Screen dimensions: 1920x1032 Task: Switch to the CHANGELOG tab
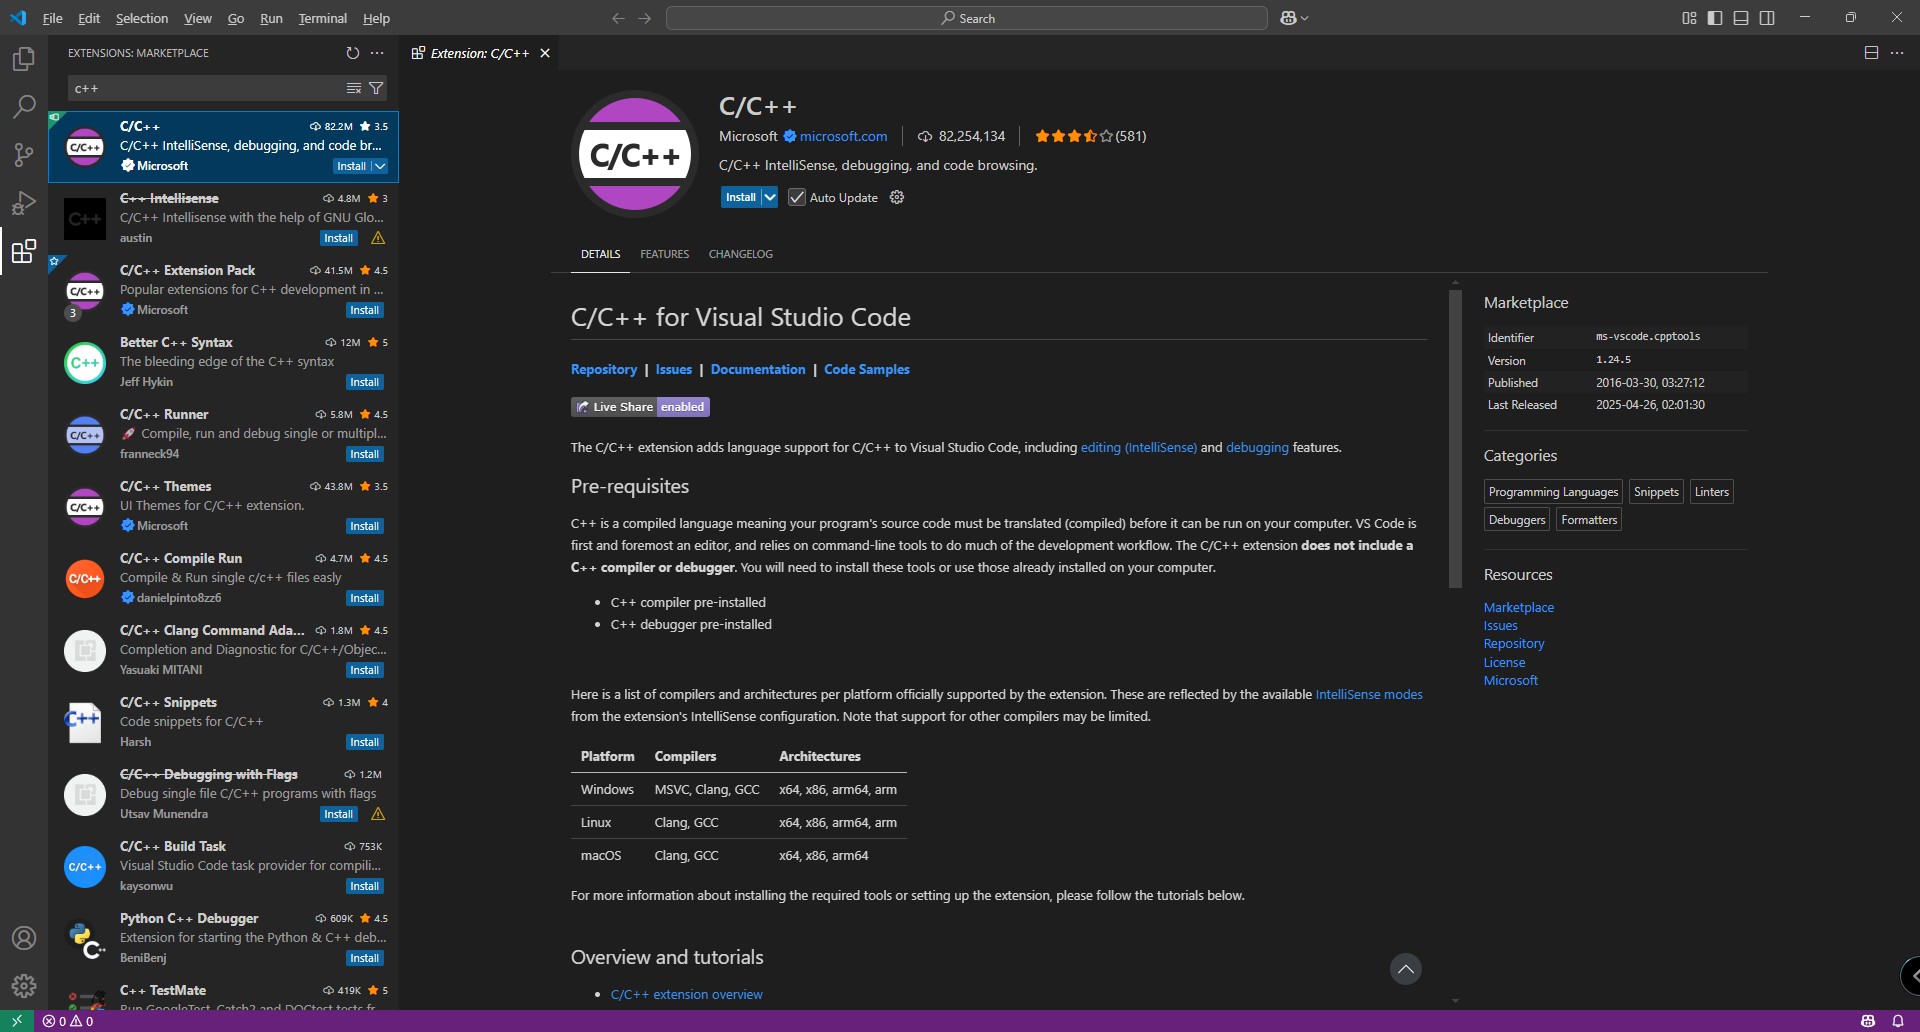point(741,254)
